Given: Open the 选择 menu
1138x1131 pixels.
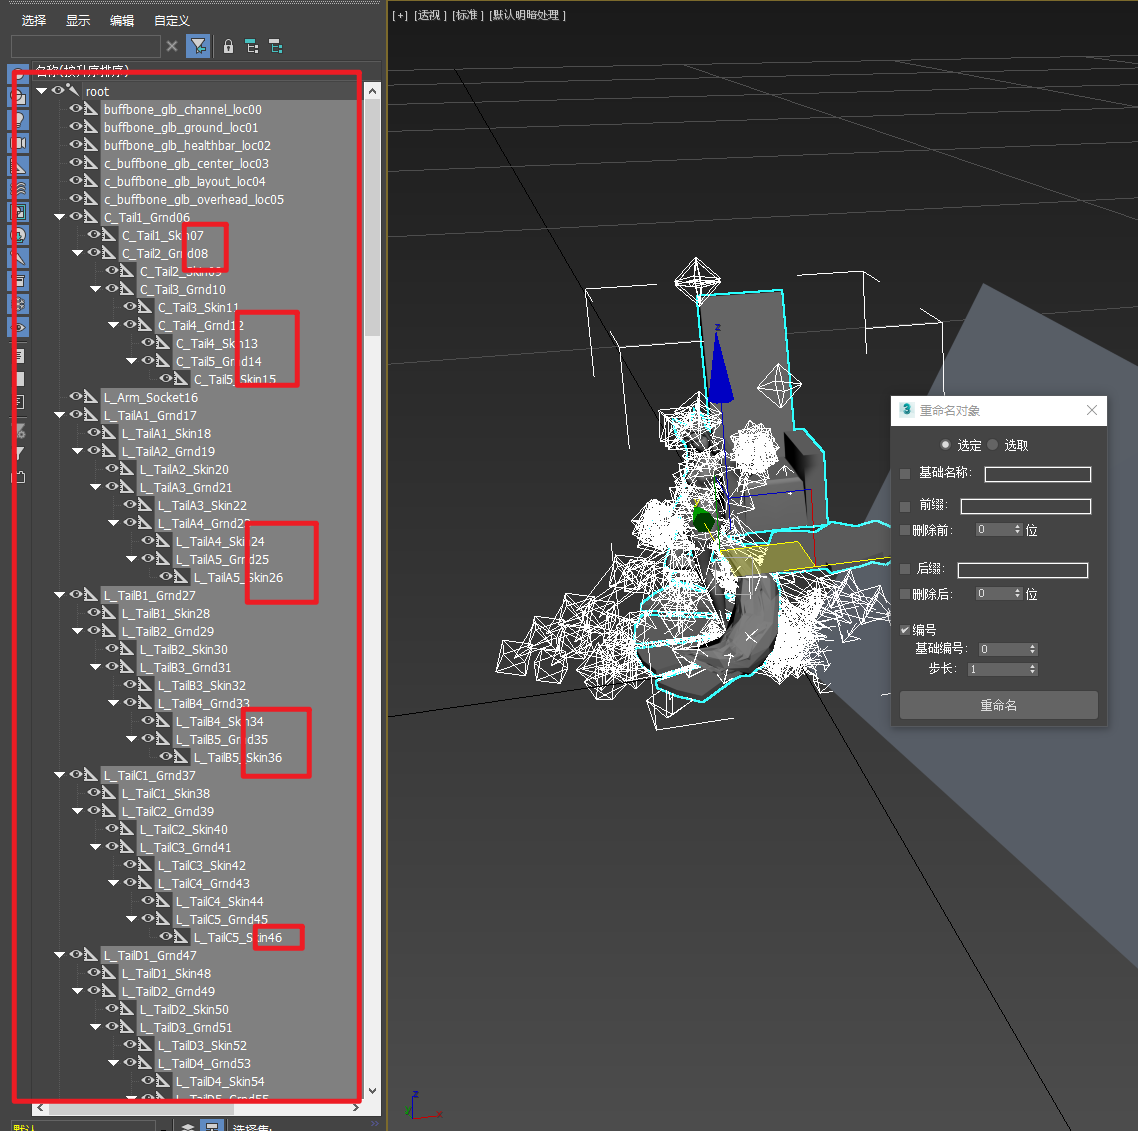Looking at the screenshot, I should [33, 20].
